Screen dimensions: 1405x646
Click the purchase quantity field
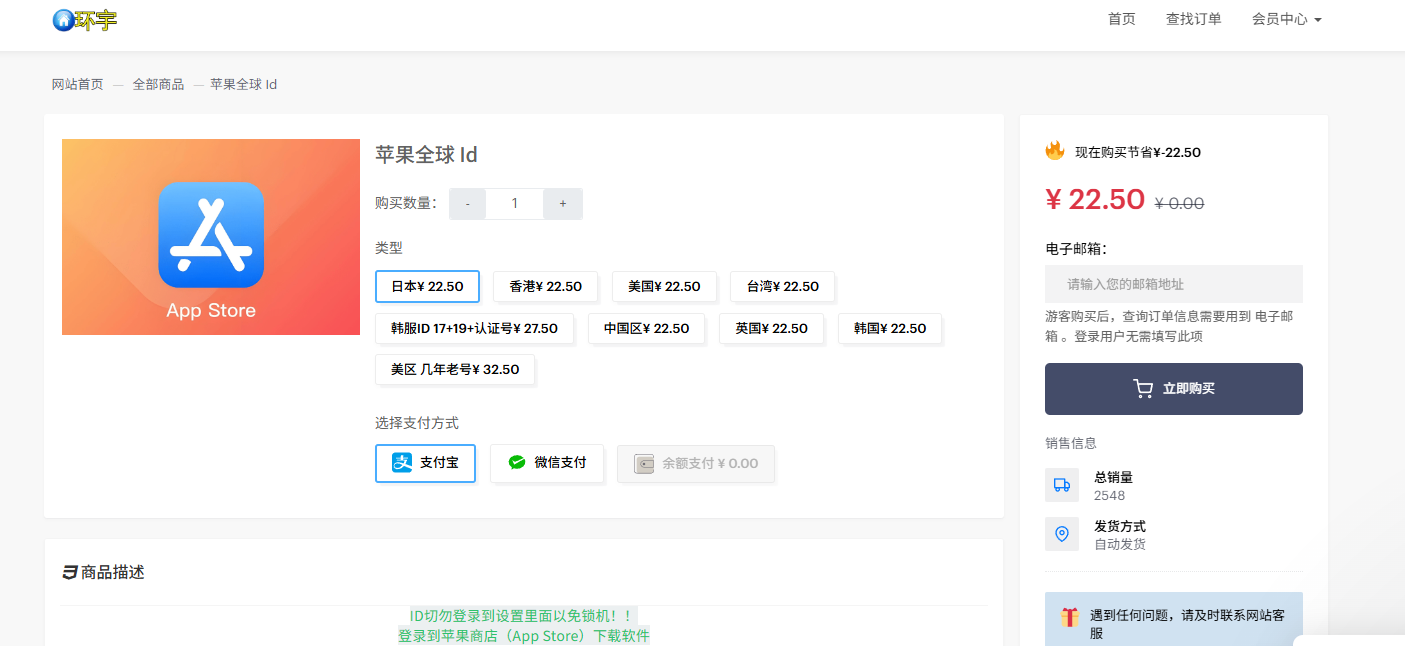point(515,204)
